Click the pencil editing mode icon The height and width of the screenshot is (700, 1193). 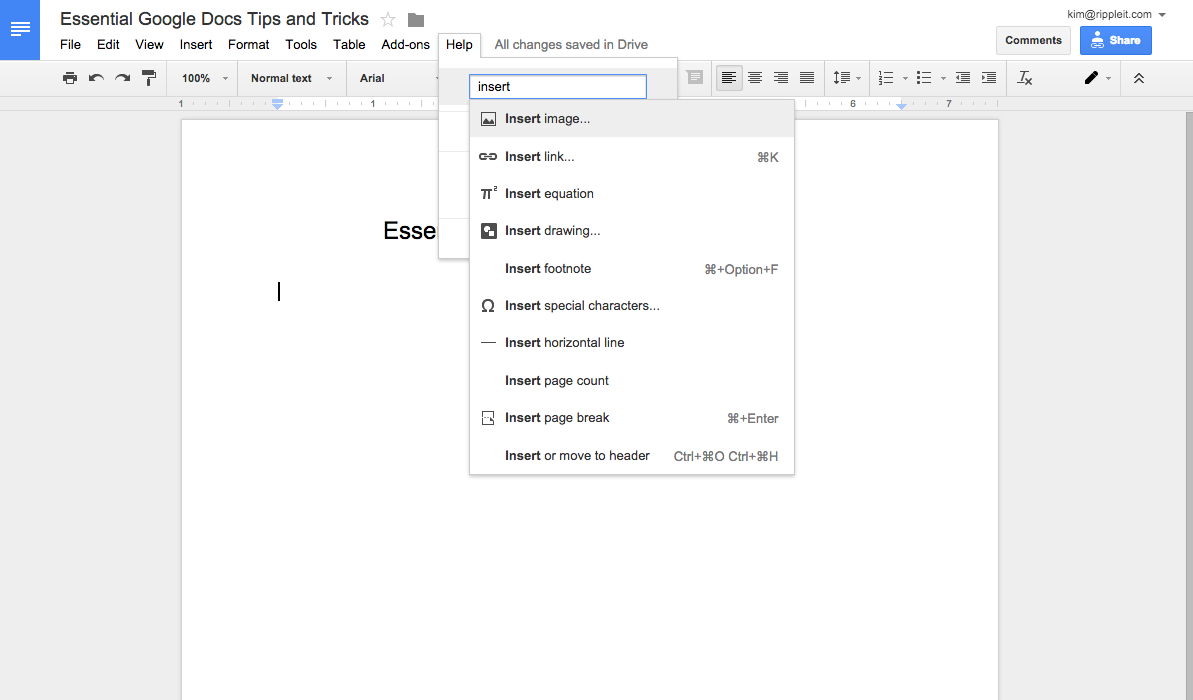coord(1091,78)
